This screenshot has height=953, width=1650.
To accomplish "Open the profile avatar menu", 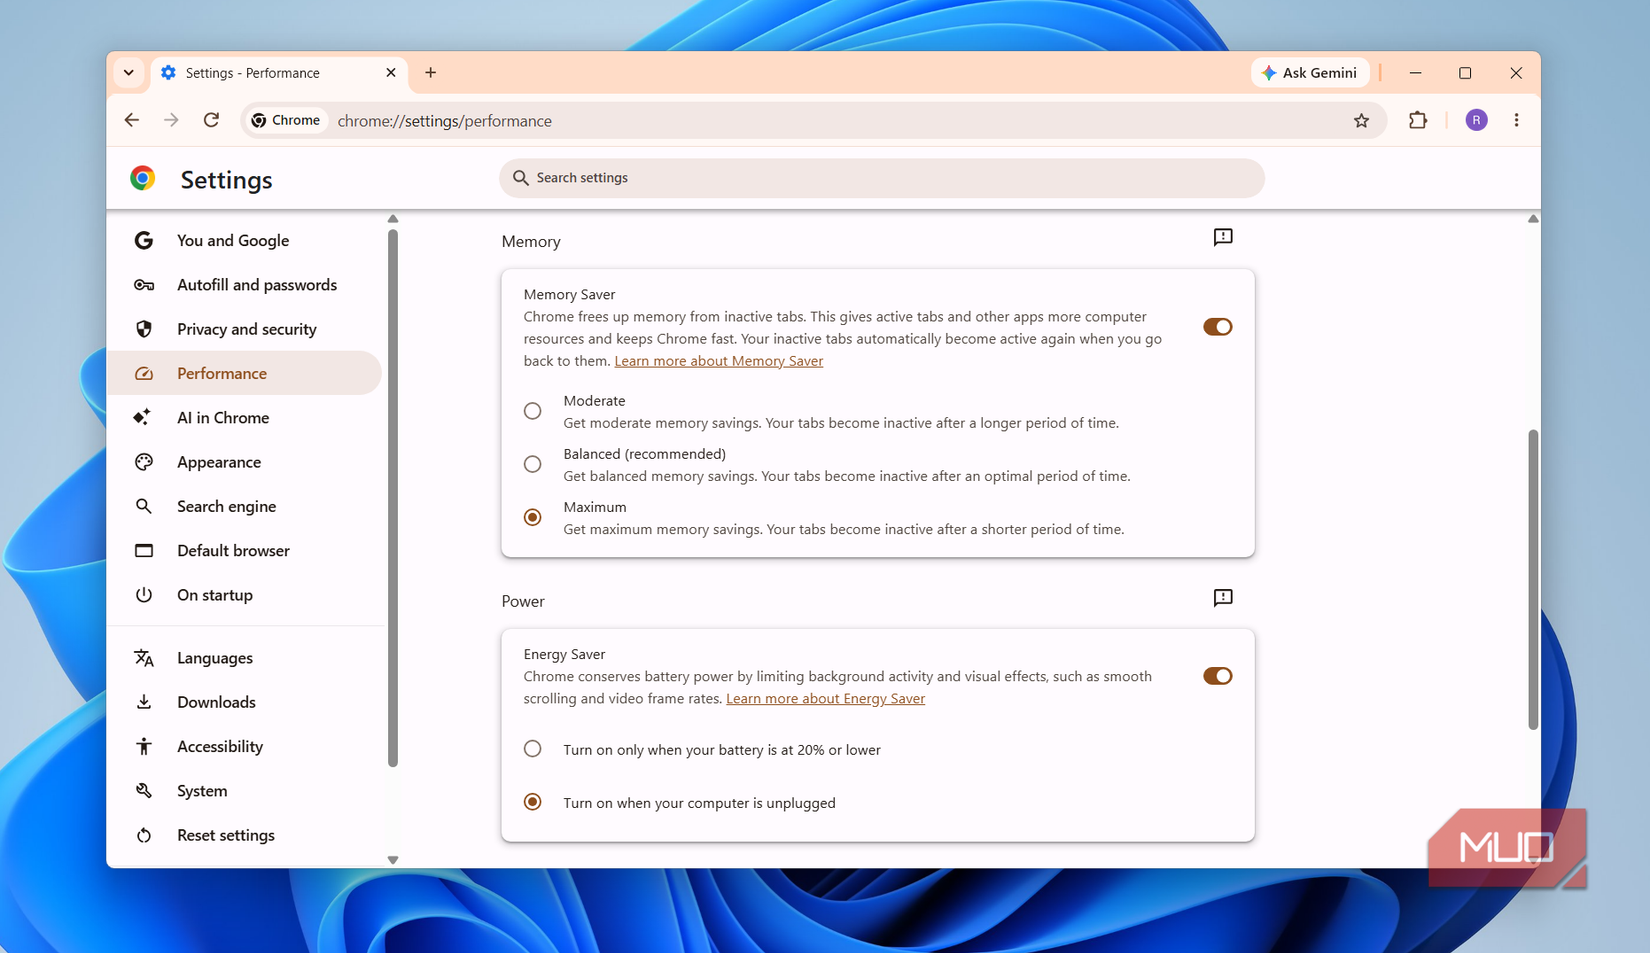I will [x=1477, y=121].
